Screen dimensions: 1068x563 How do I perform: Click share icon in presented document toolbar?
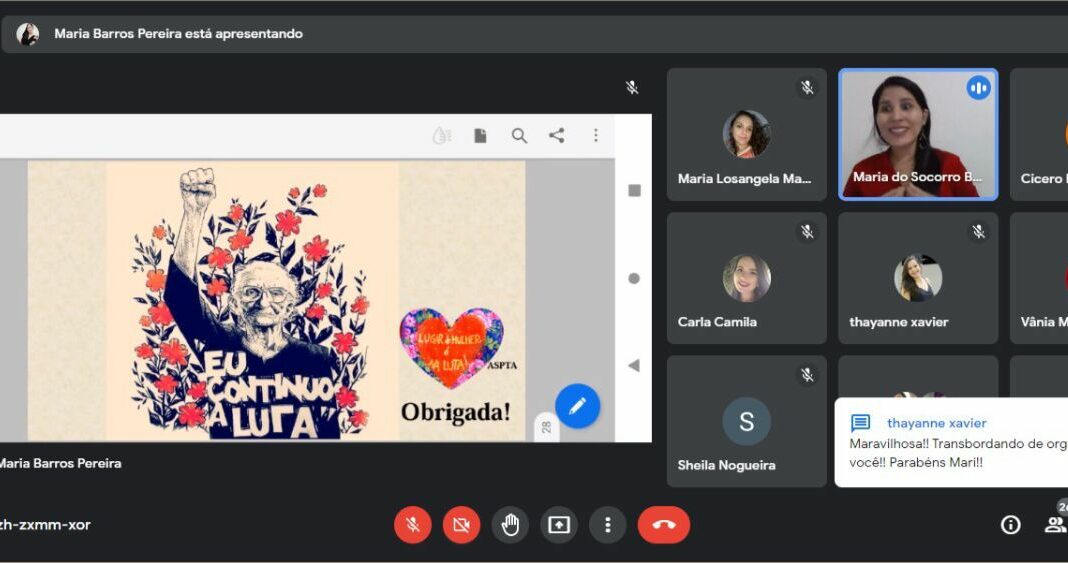(556, 135)
